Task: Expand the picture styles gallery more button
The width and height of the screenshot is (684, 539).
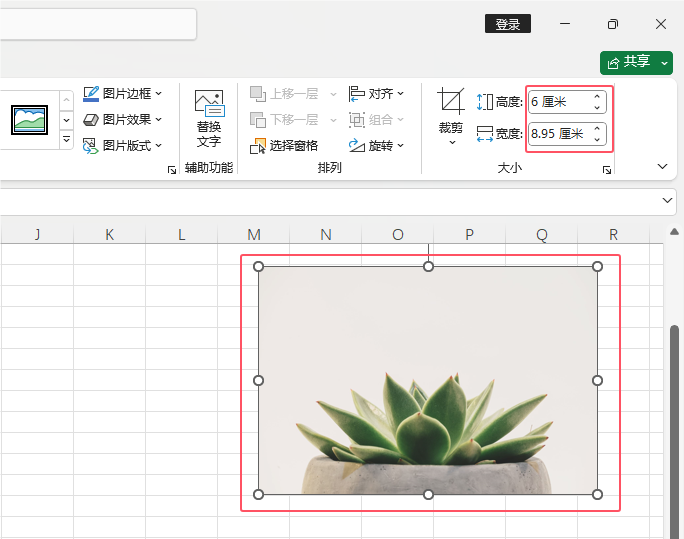Action: coord(66,140)
